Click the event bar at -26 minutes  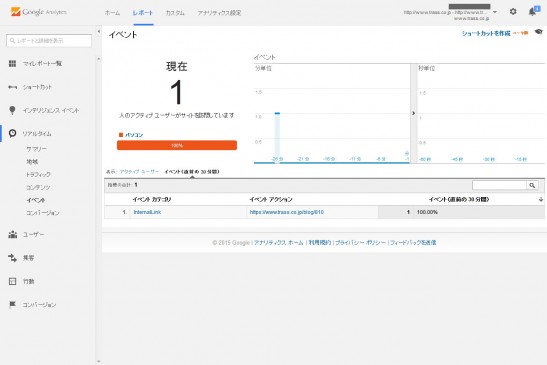click(x=277, y=137)
